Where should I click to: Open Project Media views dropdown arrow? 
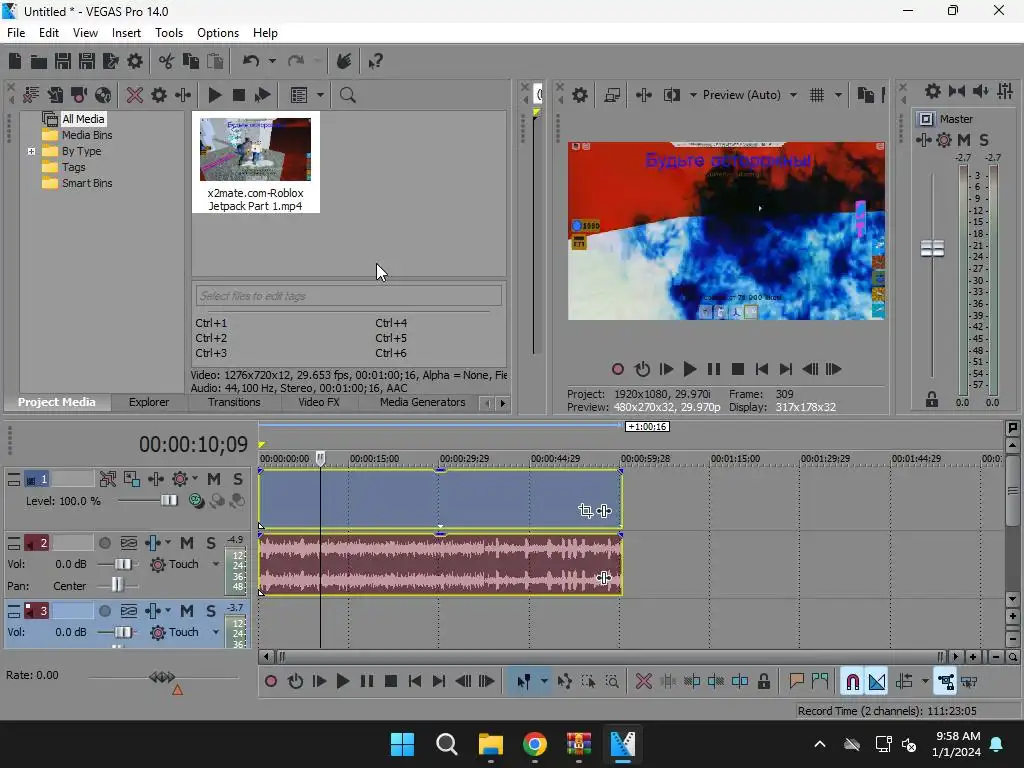tap(320, 95)
